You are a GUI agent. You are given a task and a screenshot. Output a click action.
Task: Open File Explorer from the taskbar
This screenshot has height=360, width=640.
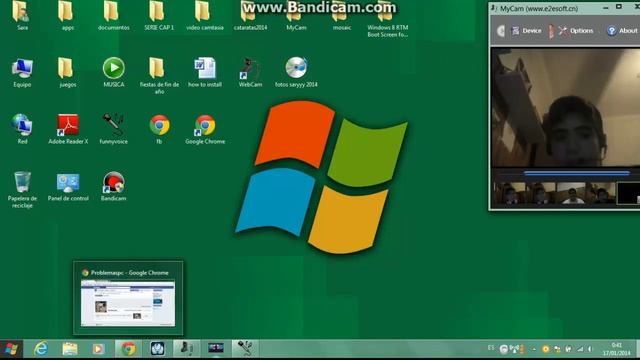tap(69, 349)
